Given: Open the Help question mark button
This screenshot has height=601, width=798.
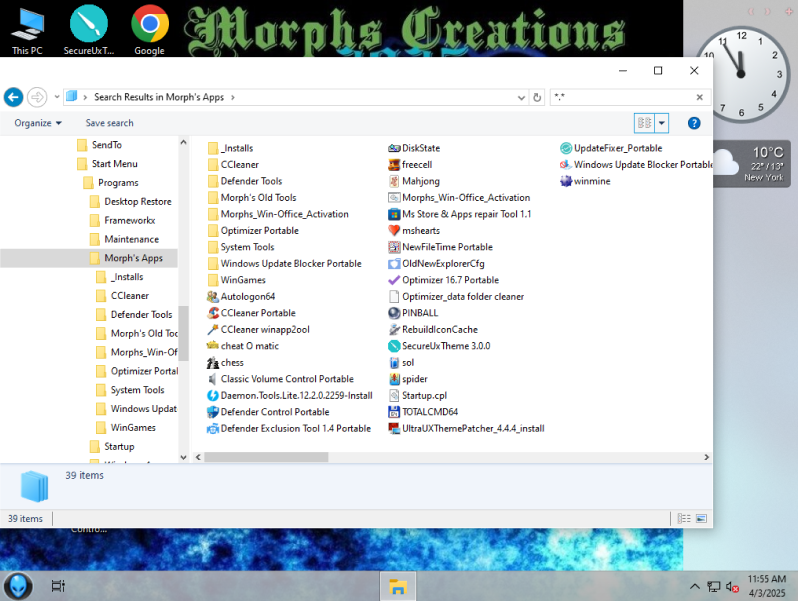Looking at the screenshot, I should pos(694,123).
